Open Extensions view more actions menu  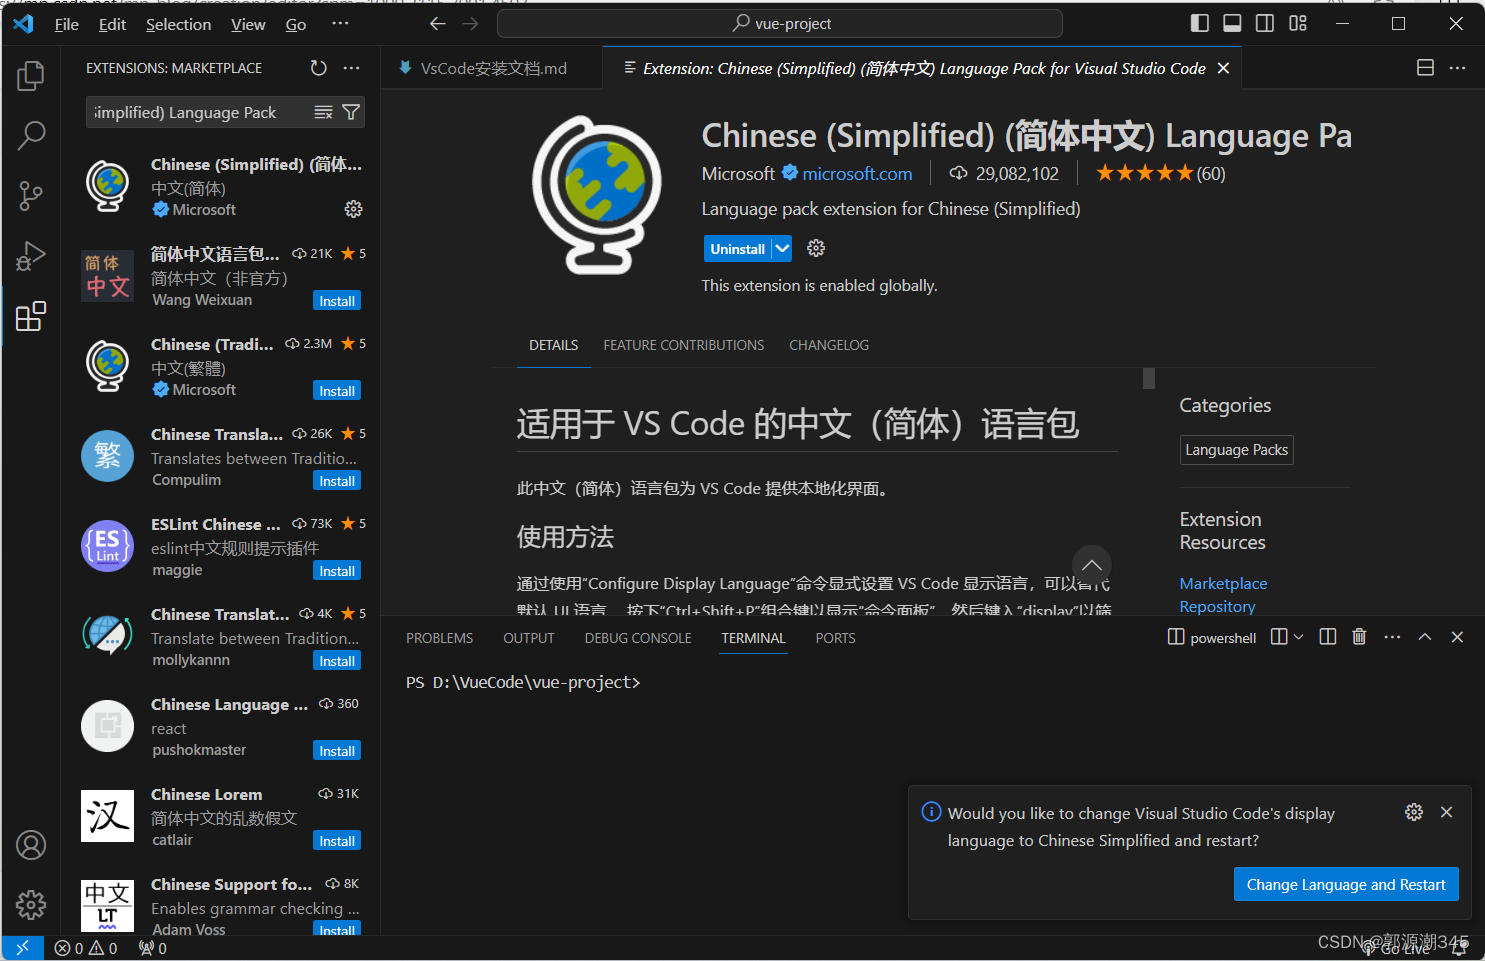click(351, 68)
